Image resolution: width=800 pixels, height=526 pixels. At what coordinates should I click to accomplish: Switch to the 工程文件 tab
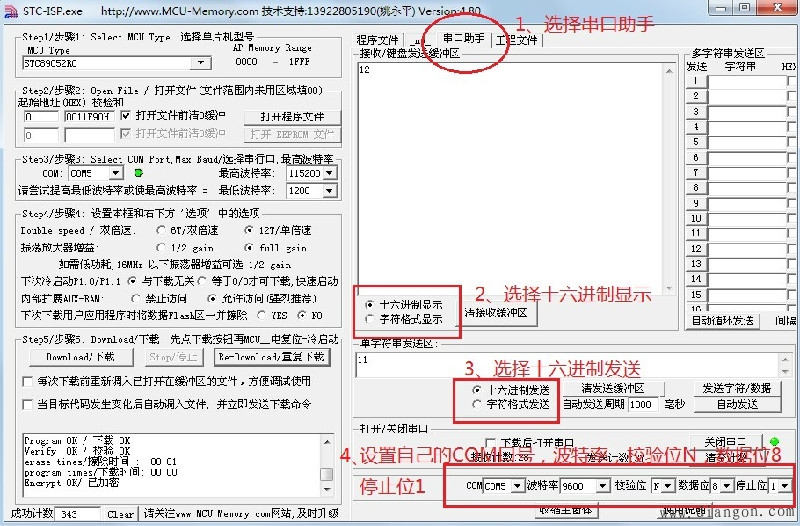(x=517, y=40)
